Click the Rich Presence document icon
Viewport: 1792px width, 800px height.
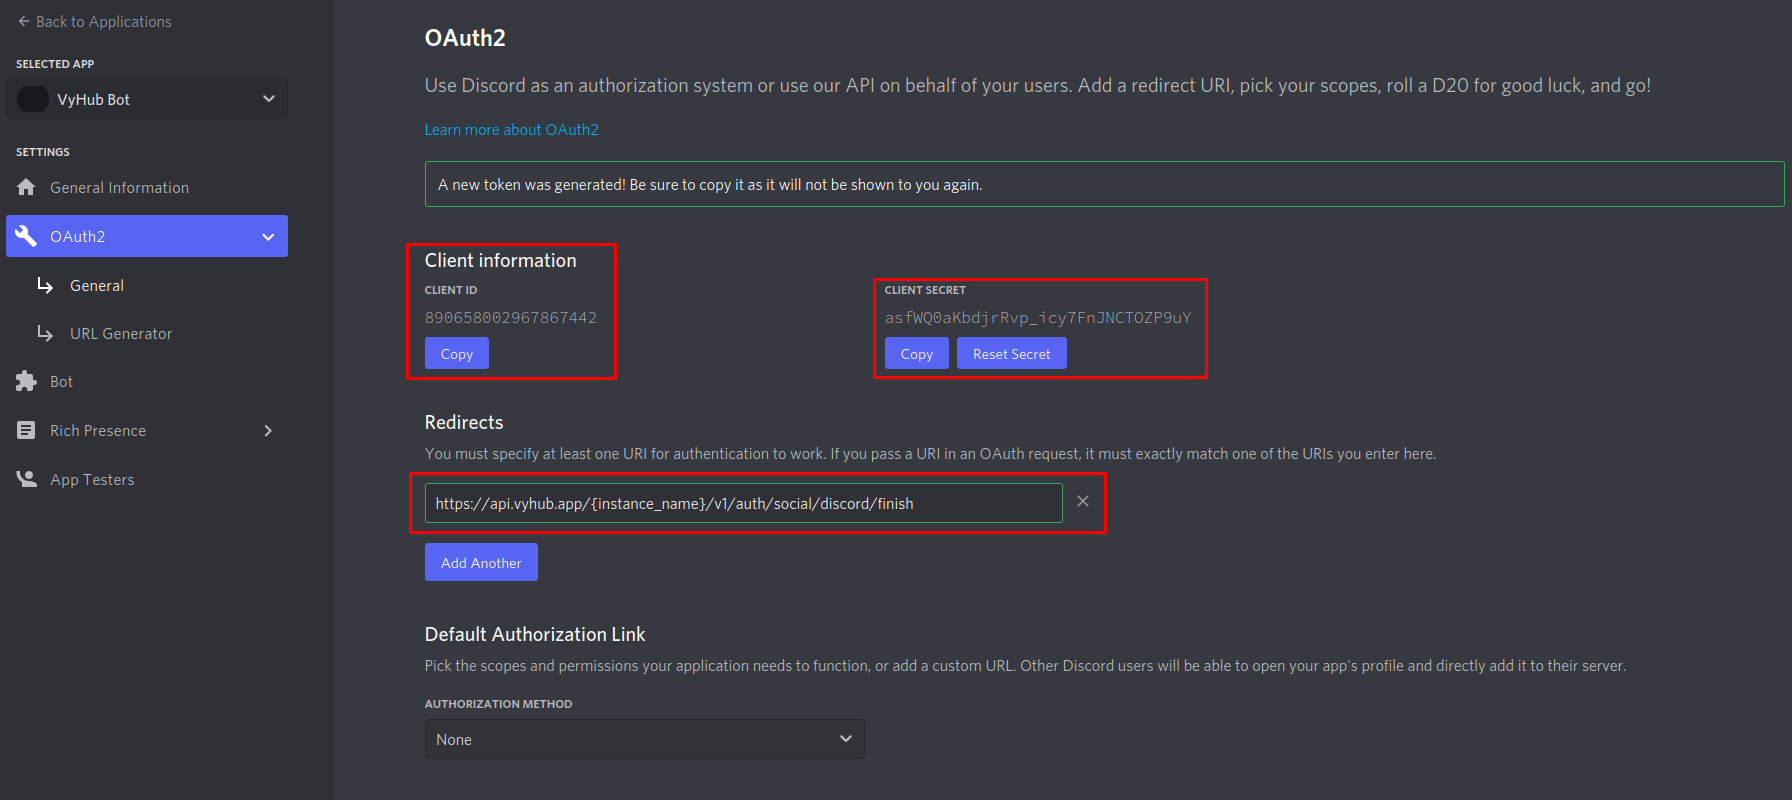26,430
